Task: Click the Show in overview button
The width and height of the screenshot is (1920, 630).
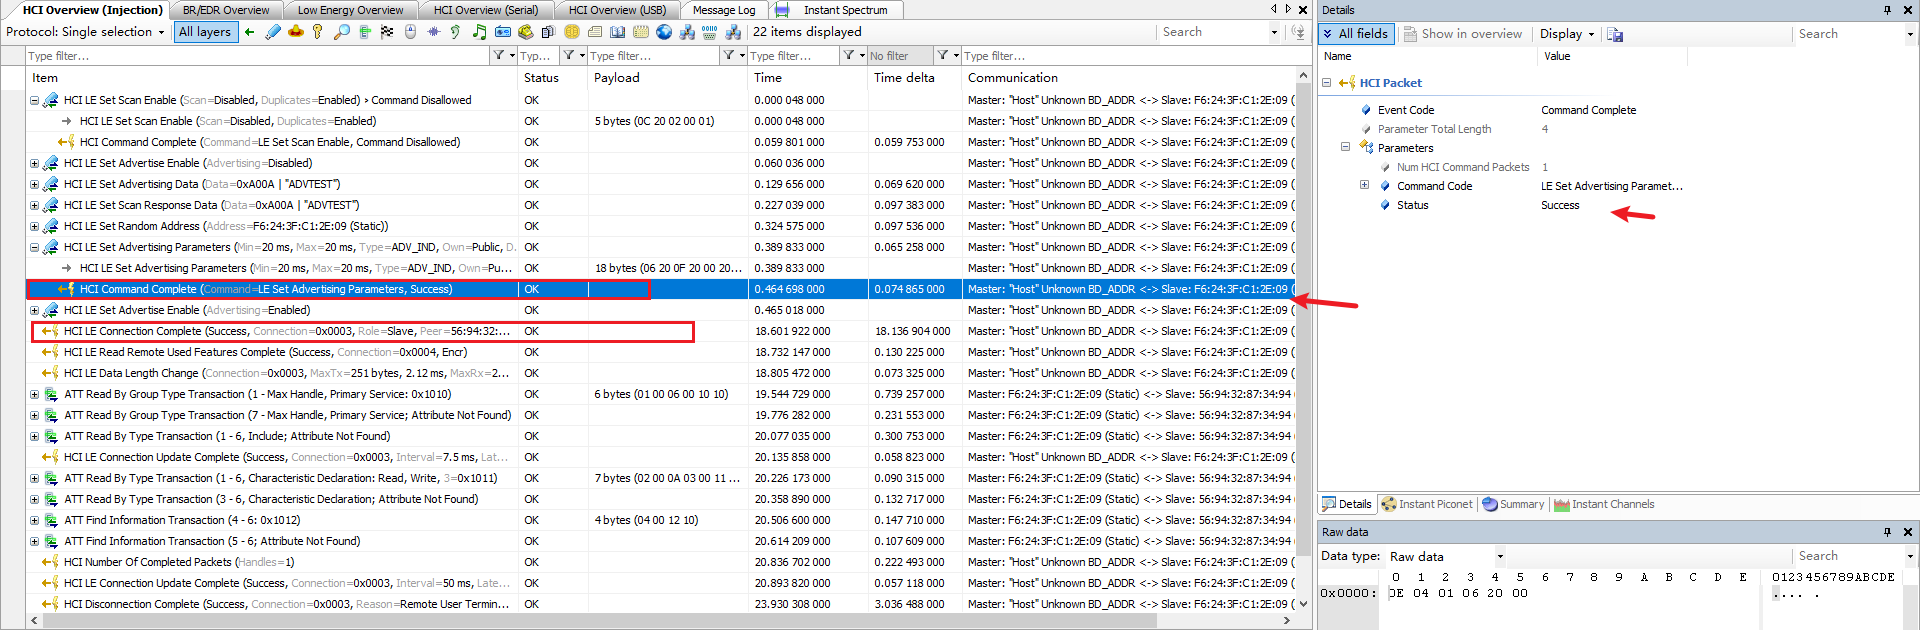Action: tap(1463, 34)
